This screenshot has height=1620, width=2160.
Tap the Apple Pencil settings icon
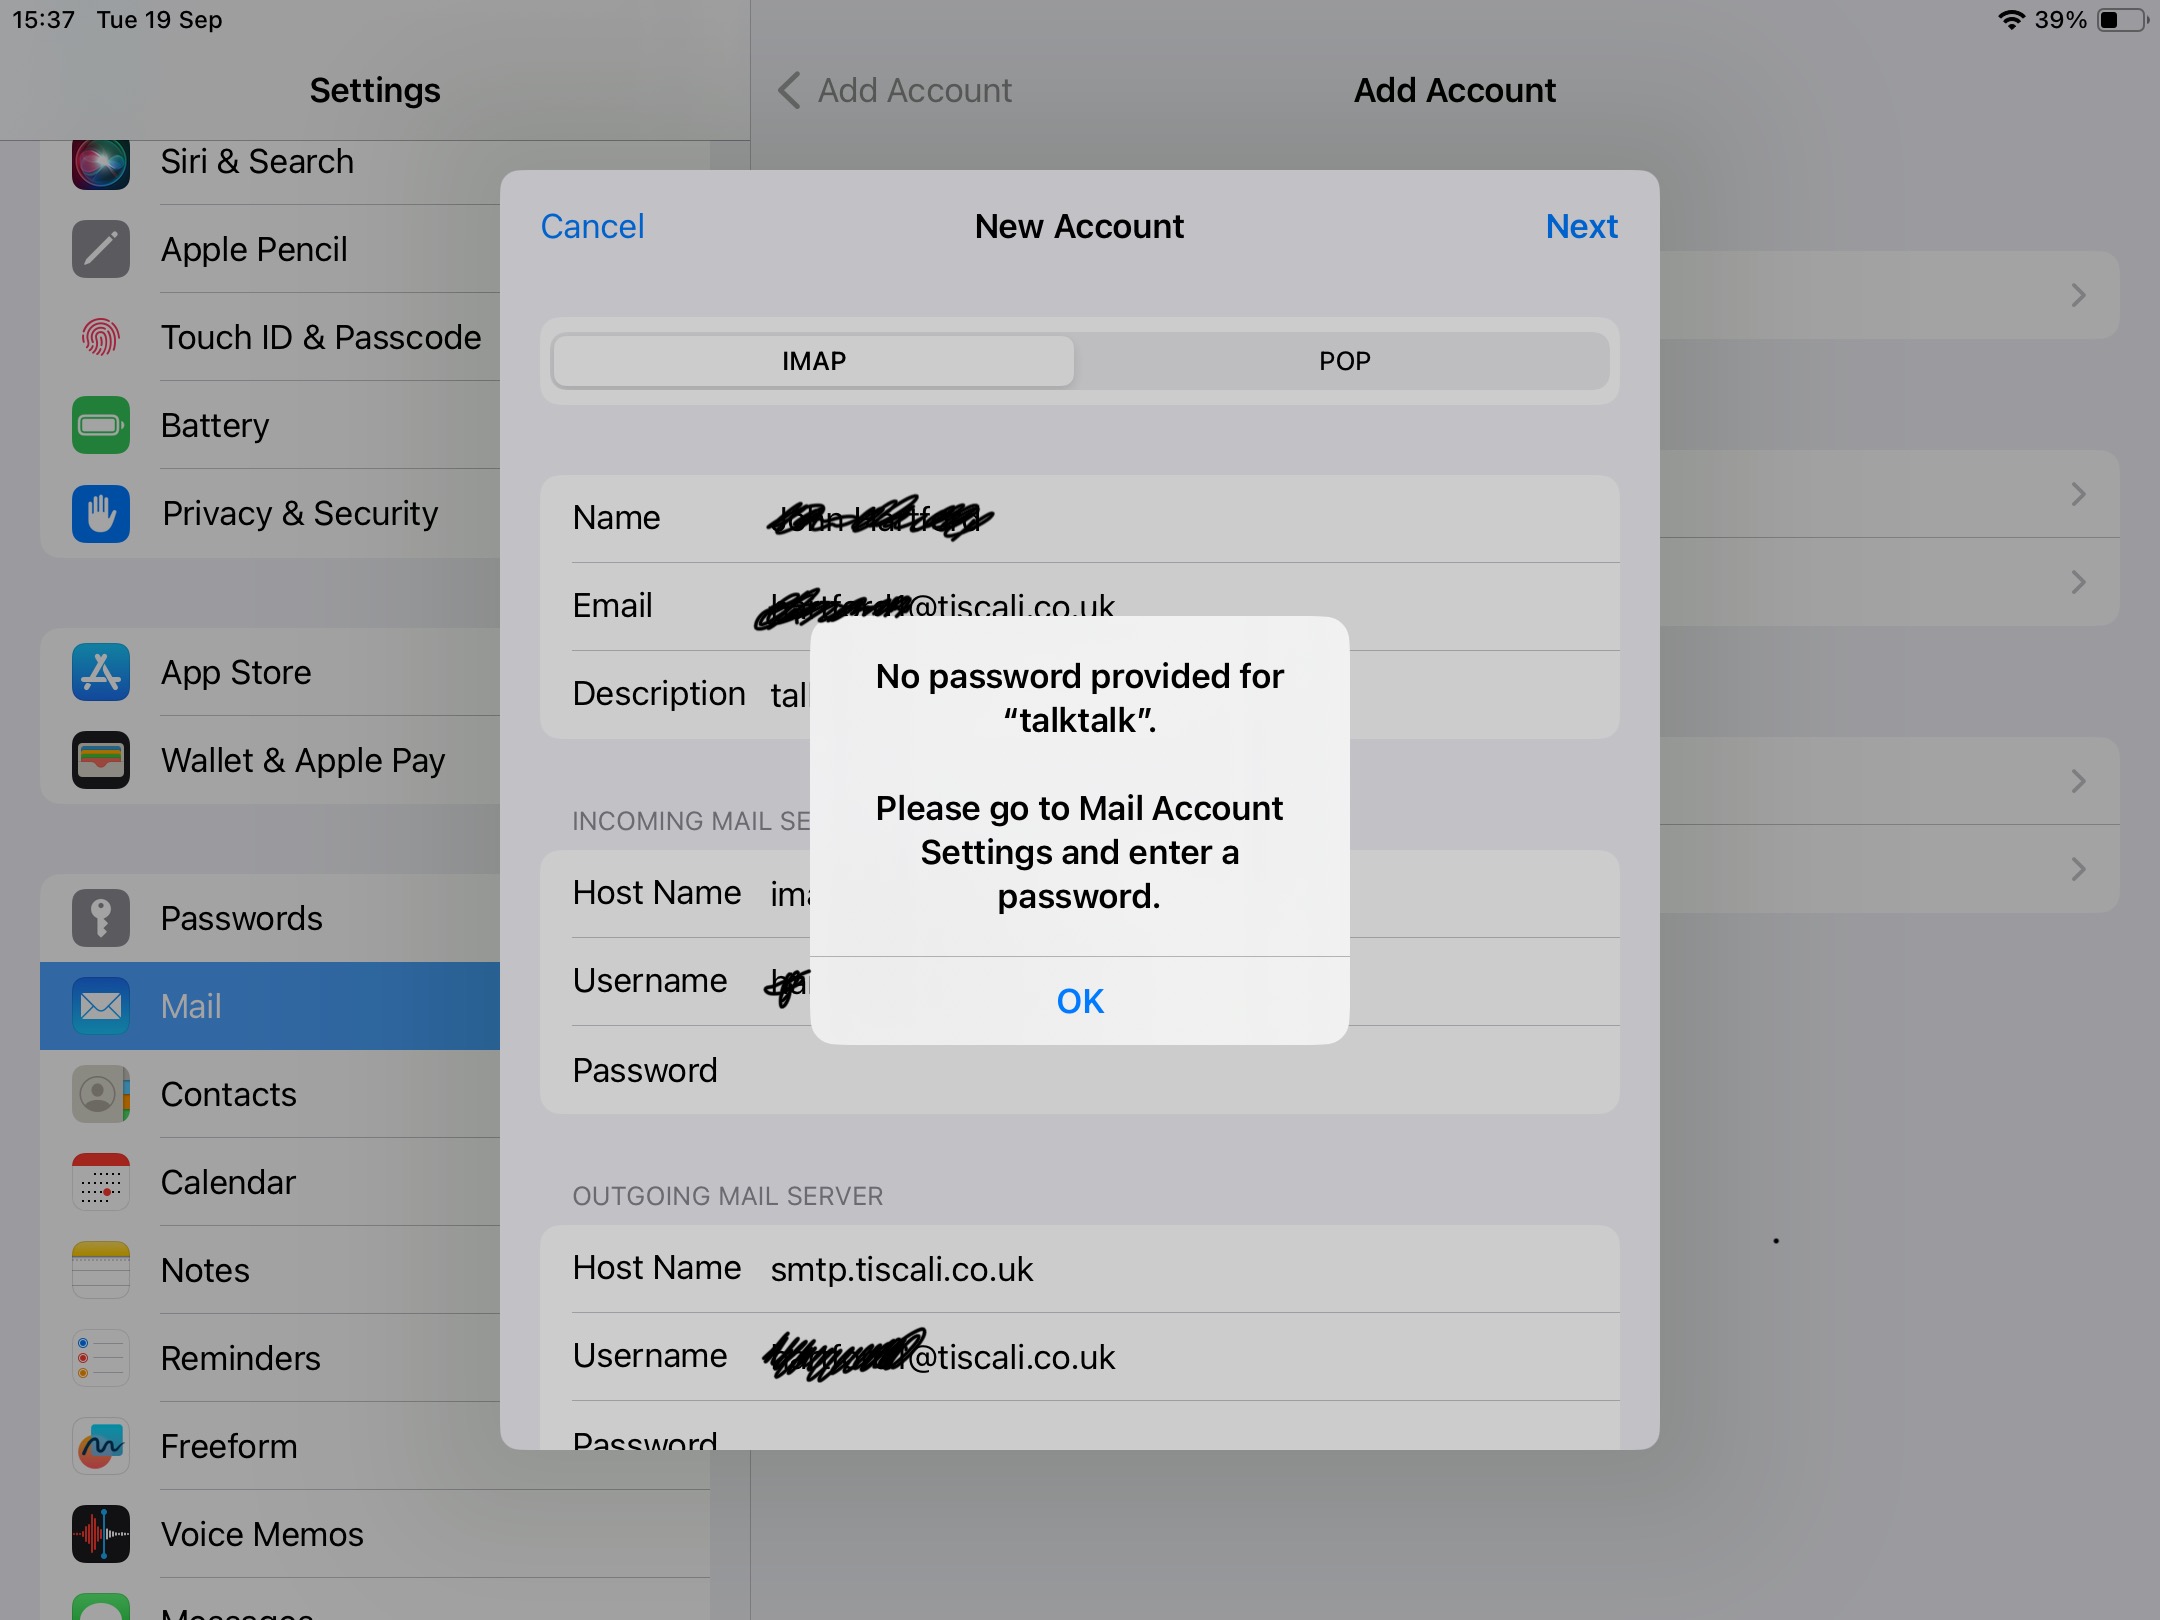pos(100,249)
